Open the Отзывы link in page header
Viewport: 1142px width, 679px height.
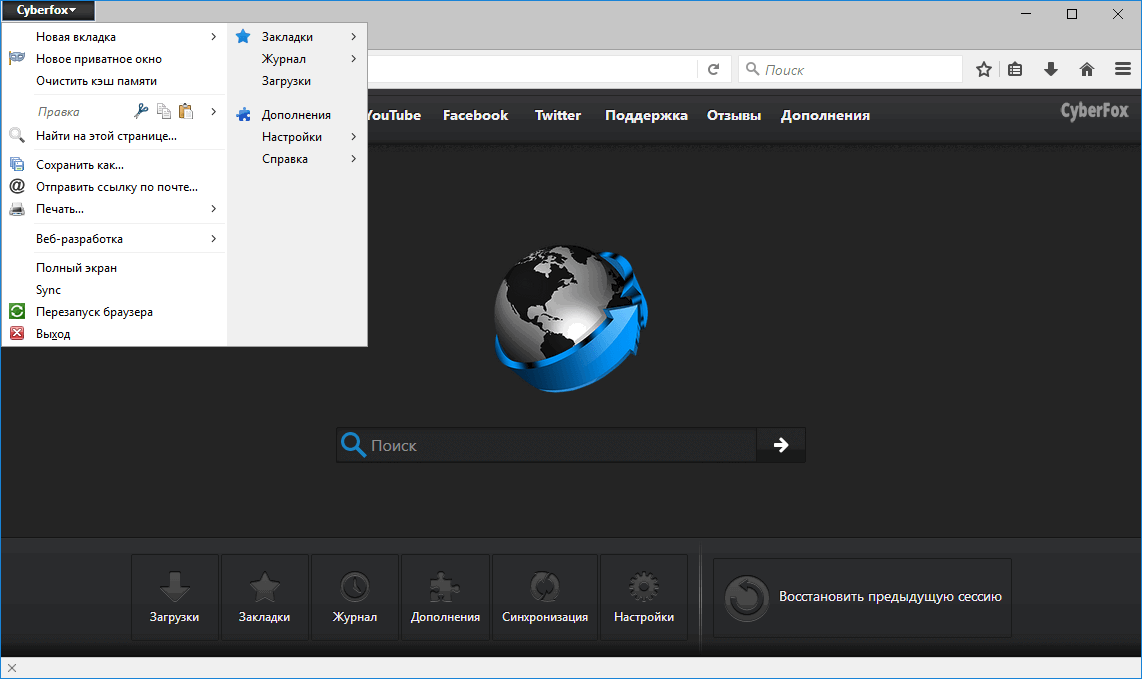click(x=733, y=115)
